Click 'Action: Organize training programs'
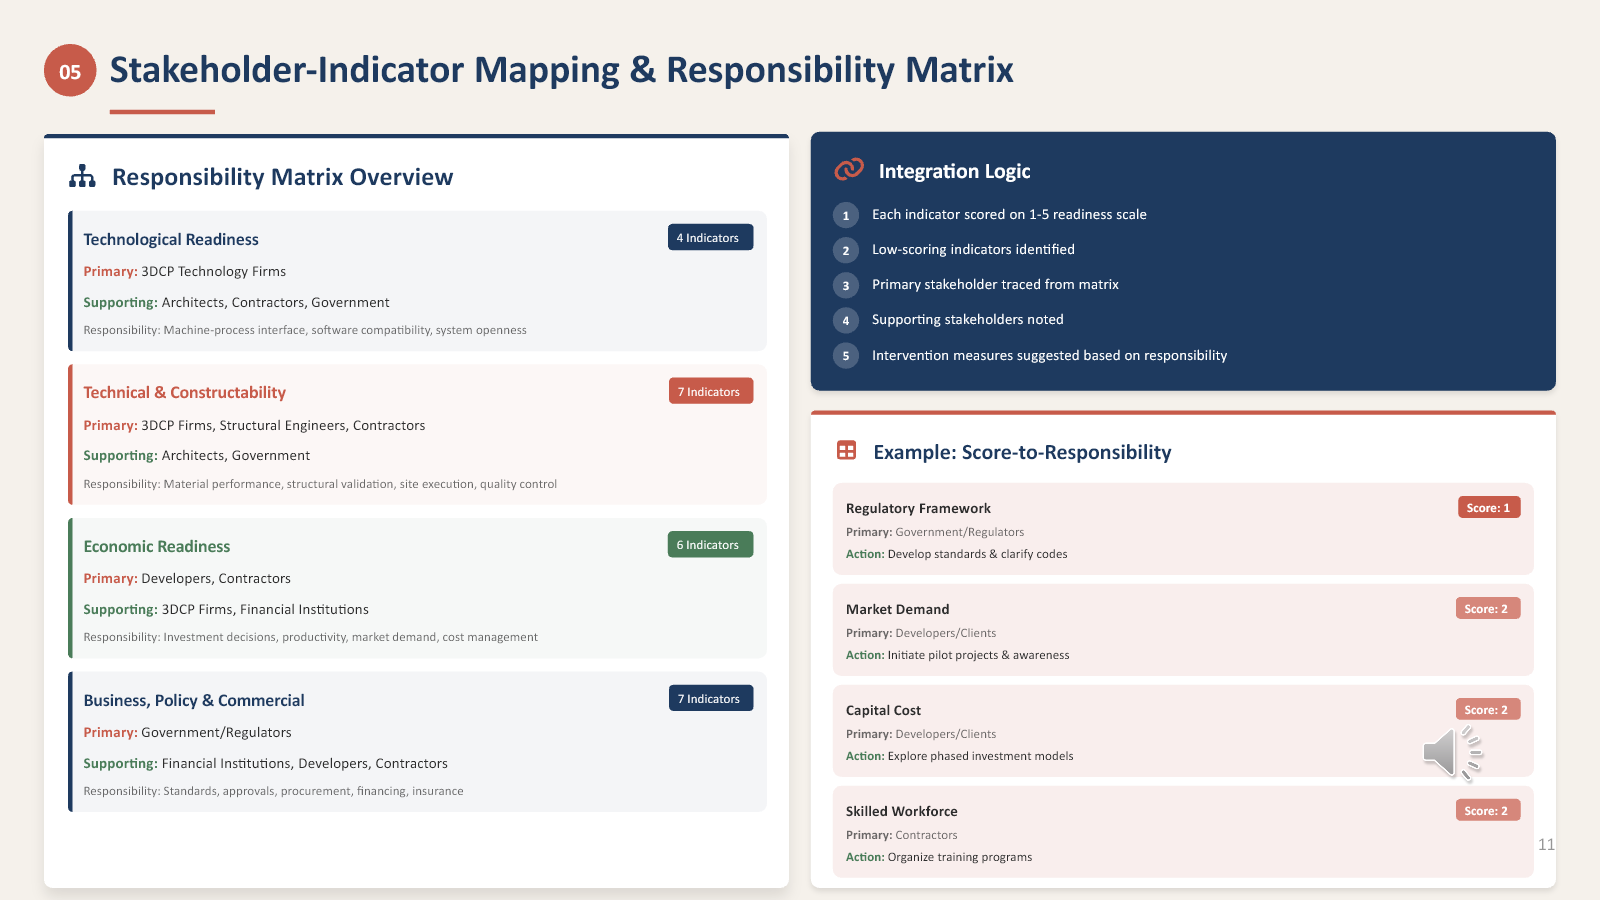The height and width of the screenshot is (900, 1600). tap(939, 857)
